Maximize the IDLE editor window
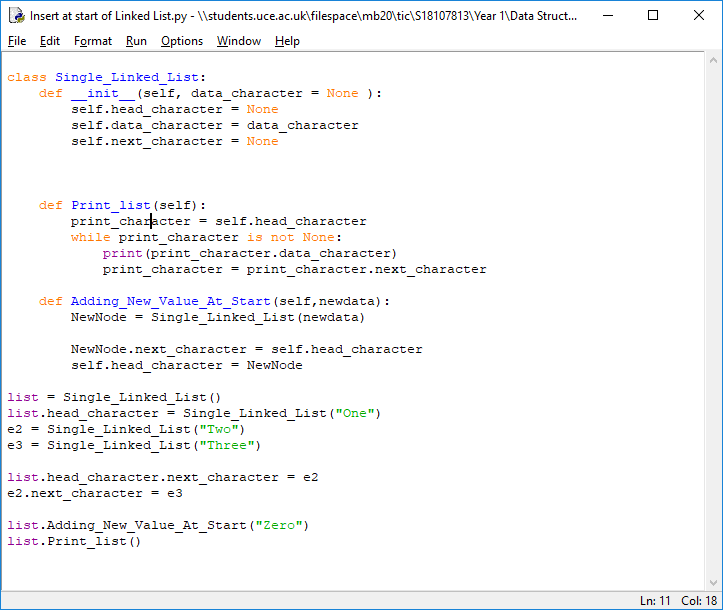 (653, 16)
